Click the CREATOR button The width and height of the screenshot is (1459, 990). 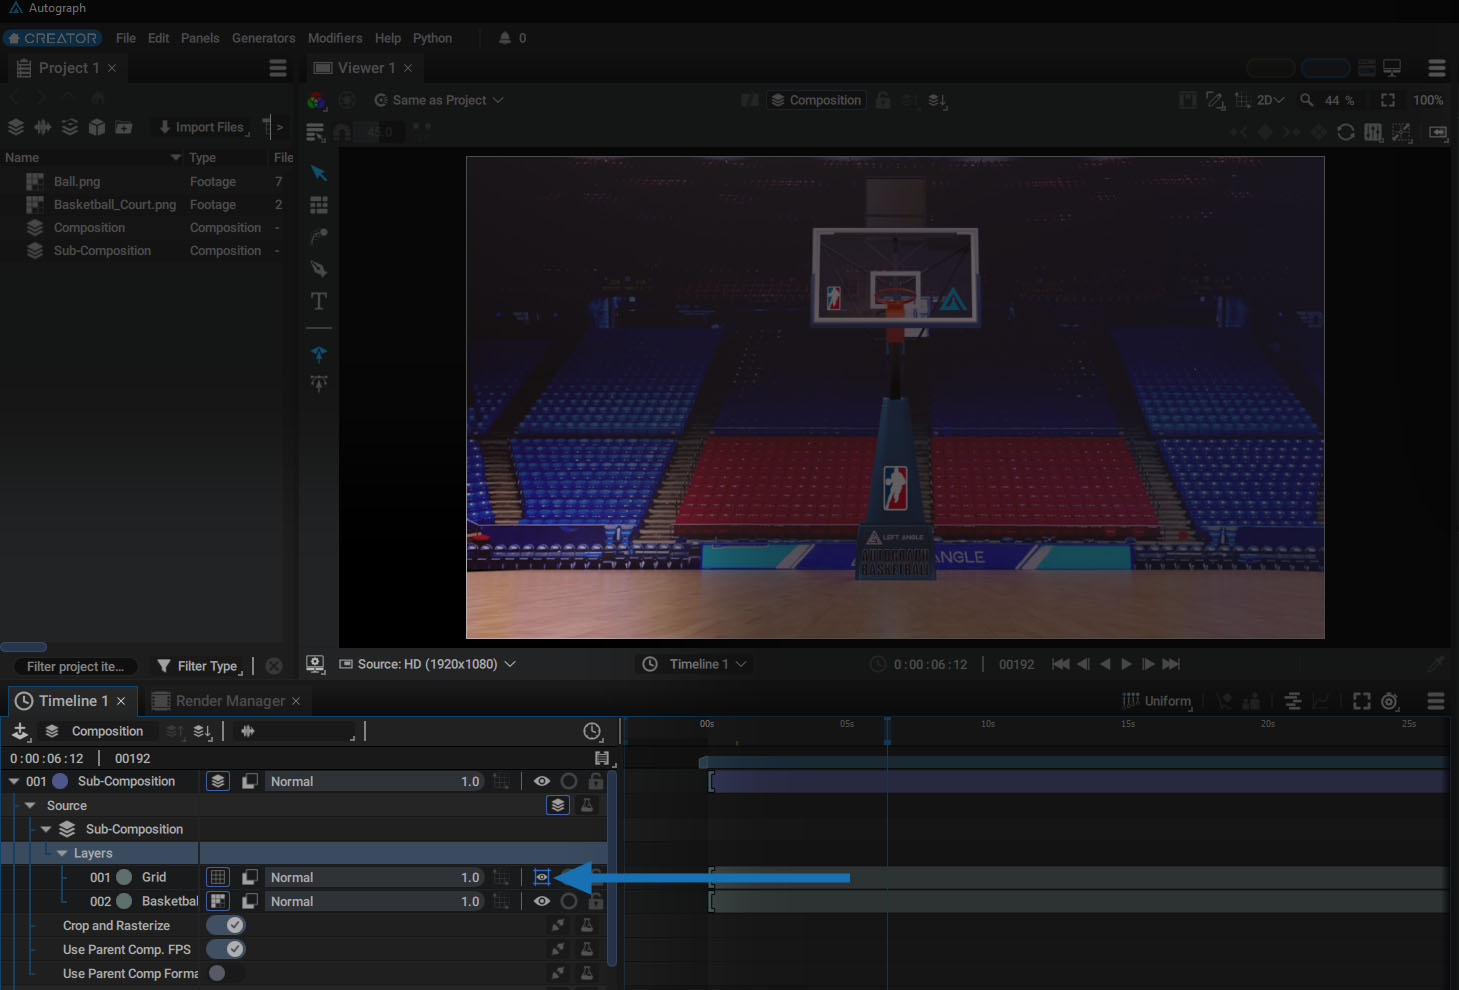coord(52,38)
